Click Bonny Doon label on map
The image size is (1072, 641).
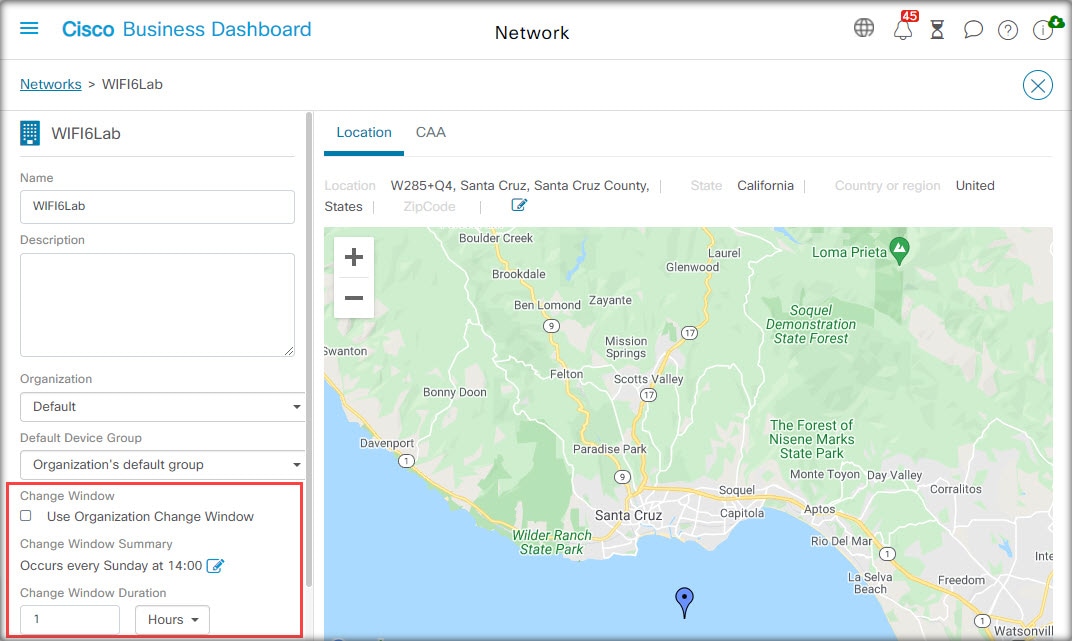(455, 392)
